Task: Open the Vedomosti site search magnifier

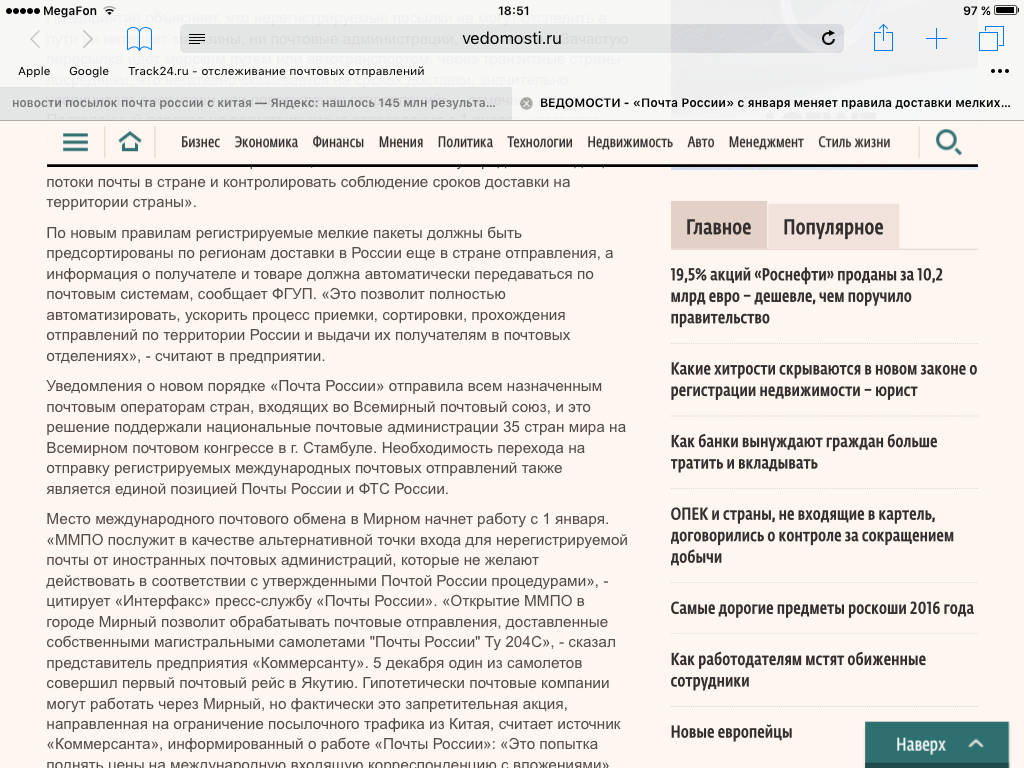Action: coord(948,142)
